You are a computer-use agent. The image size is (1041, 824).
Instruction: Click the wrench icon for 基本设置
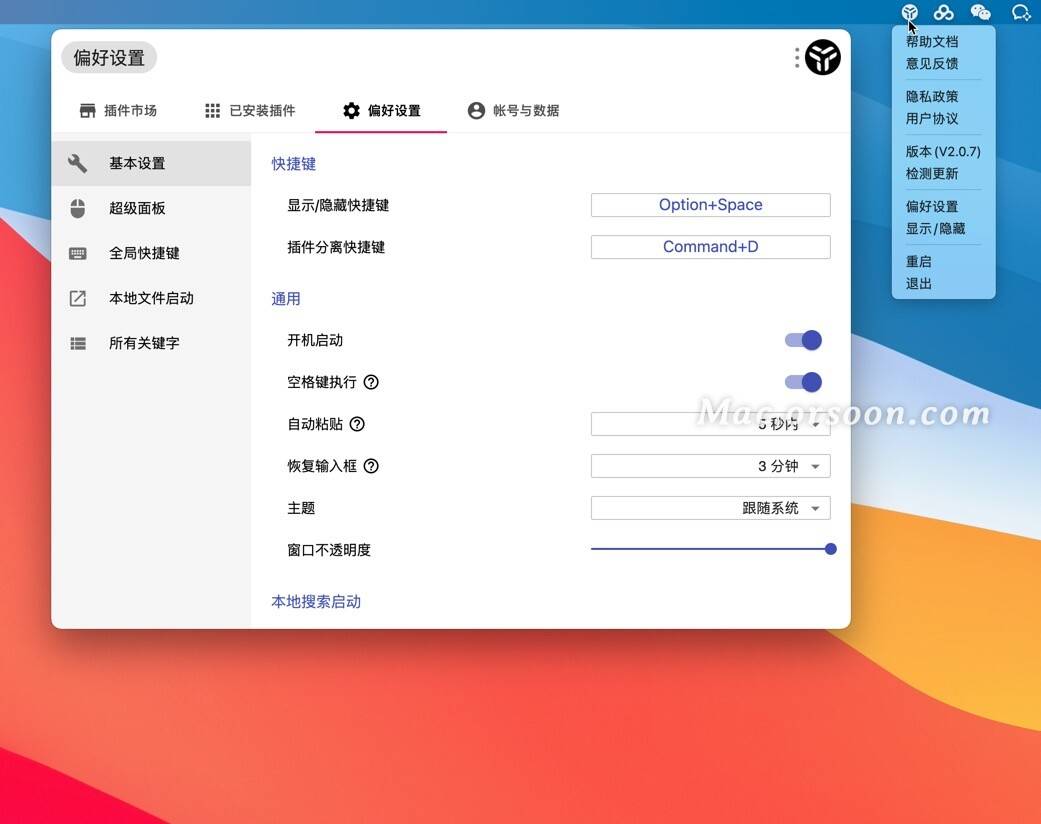point(78,163)
